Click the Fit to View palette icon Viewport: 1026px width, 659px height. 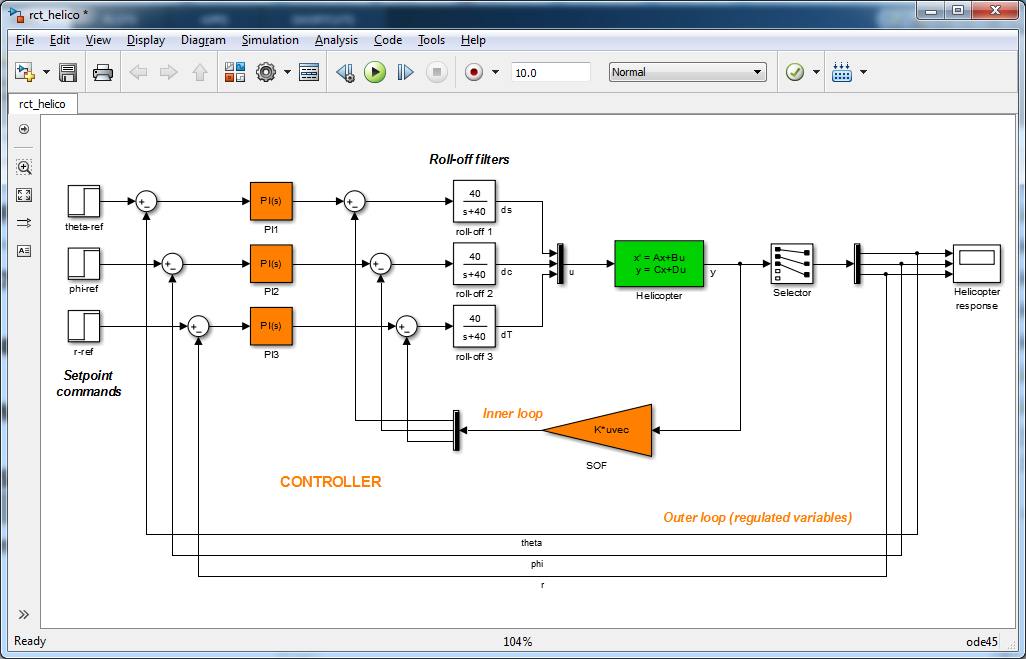(x=24, y=195)
